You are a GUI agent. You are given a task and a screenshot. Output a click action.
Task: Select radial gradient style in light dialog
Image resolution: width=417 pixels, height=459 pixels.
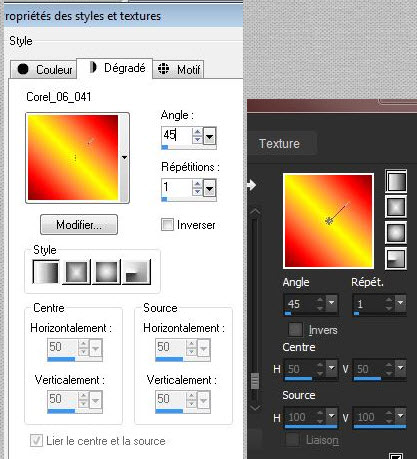tap(136, 272)
